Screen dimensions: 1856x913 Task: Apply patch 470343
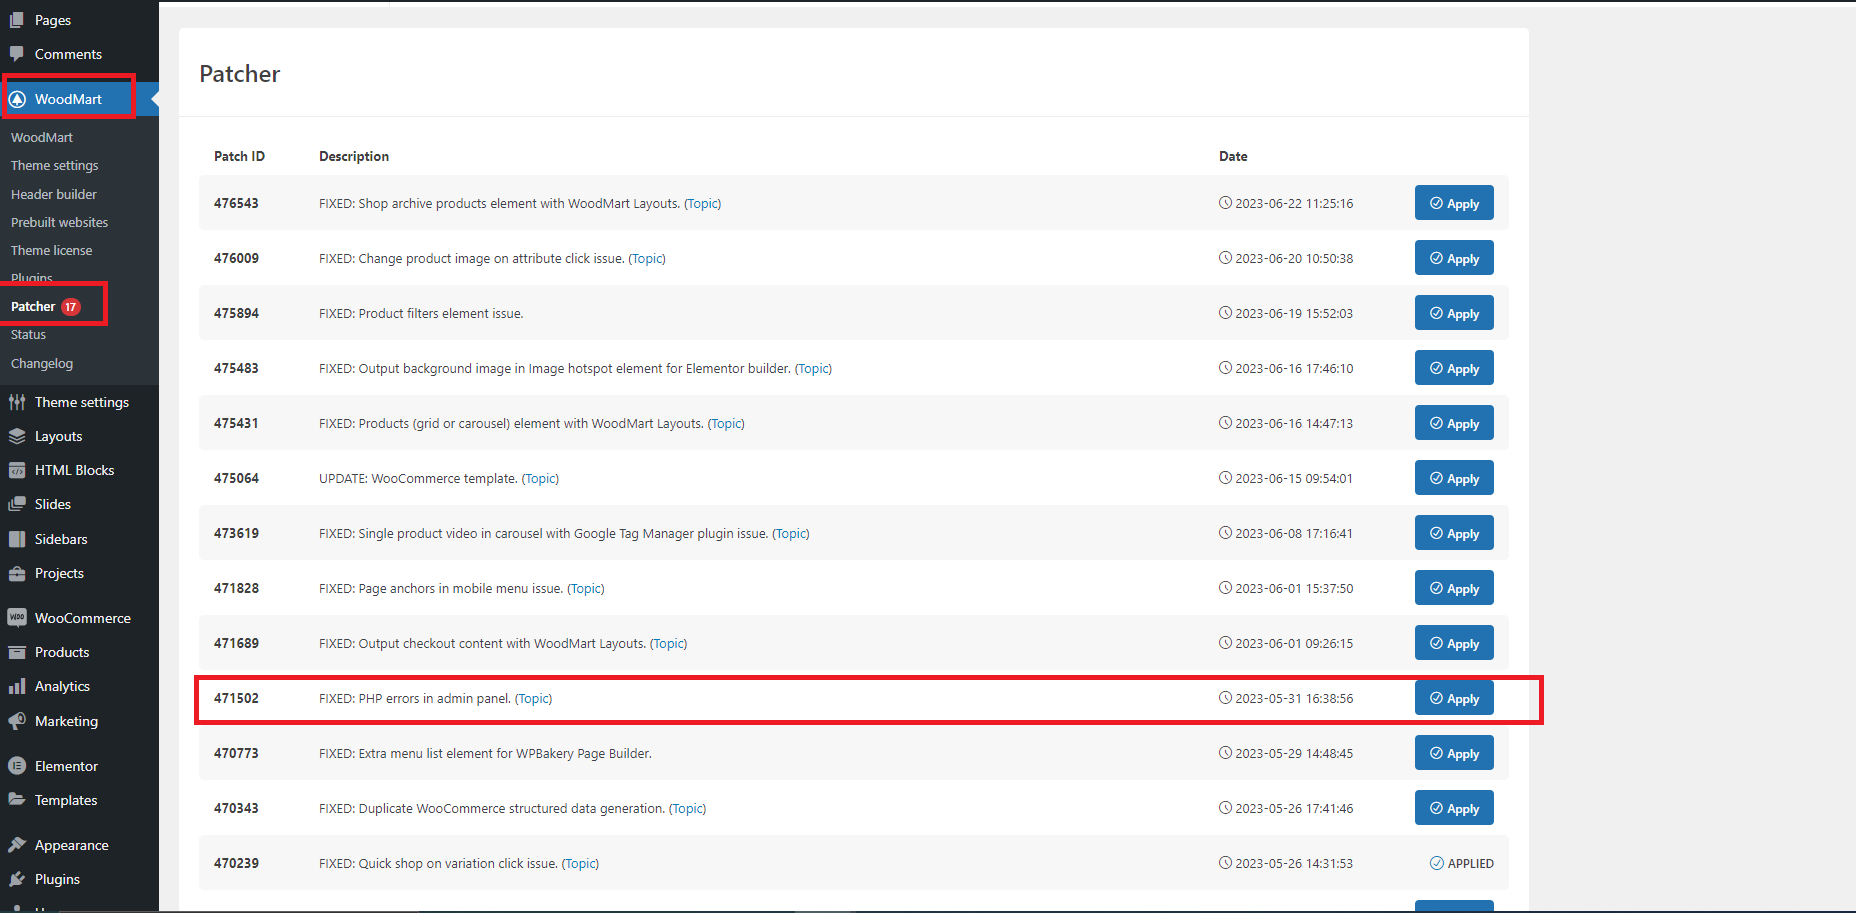click(x=1454, y=808)
